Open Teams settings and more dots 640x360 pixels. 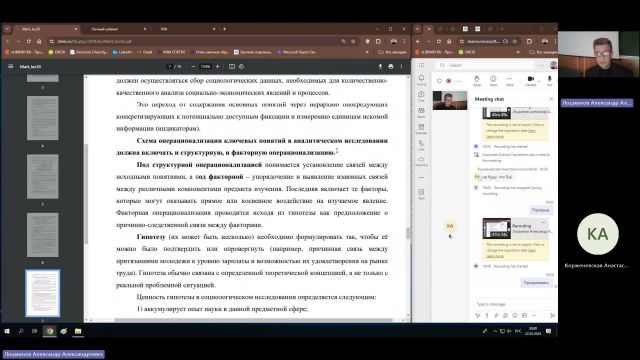click(542, 65)
